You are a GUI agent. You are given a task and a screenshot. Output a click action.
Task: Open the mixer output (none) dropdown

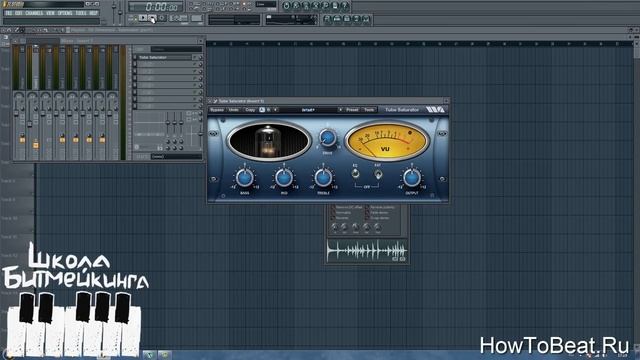tap(176, 156)
